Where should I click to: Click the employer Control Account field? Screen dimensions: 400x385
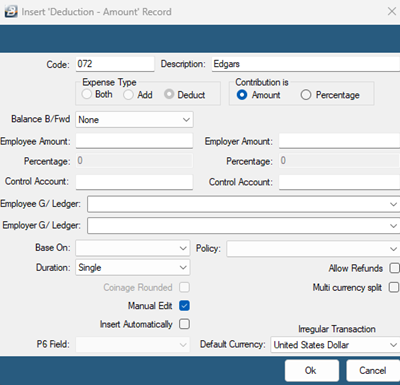[339, 182]
